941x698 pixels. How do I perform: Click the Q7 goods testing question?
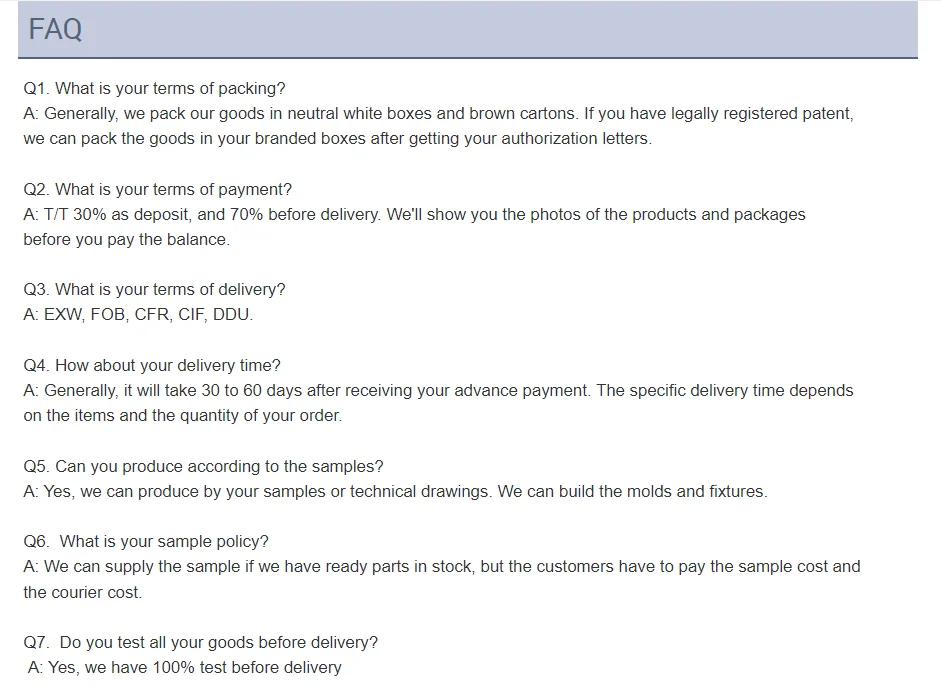click(x=201, y=642)
